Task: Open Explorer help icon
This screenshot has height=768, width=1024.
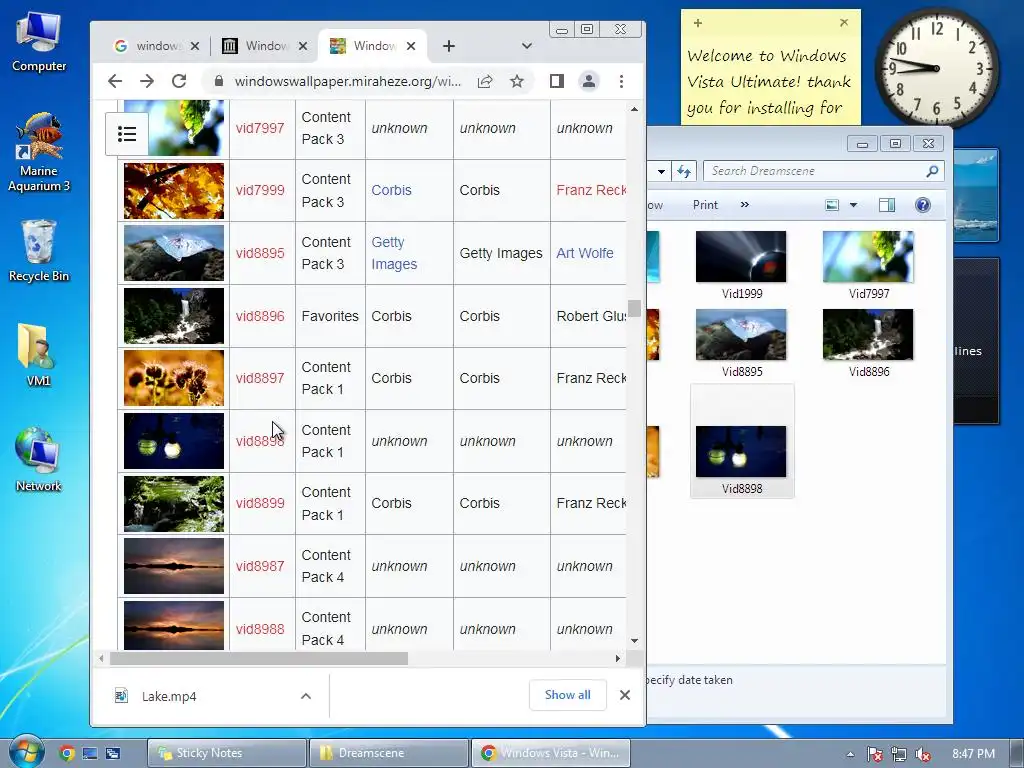Action: click(923, 205)
